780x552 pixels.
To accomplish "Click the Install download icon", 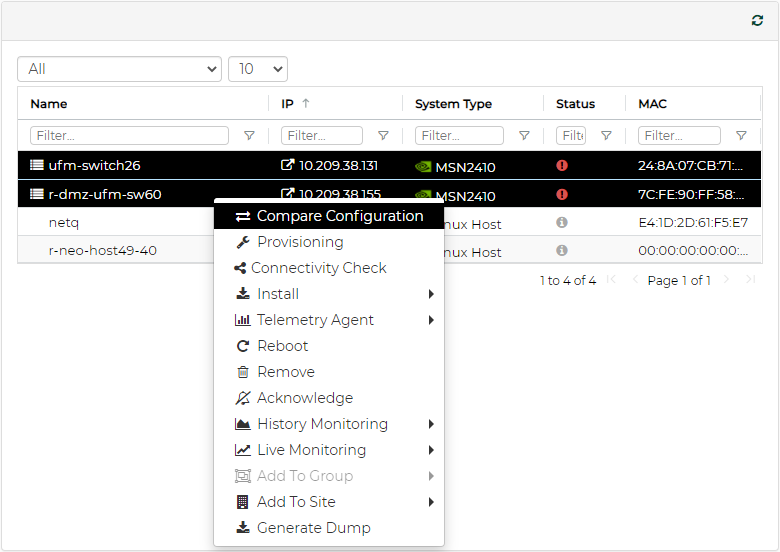I will coord(243,293).
